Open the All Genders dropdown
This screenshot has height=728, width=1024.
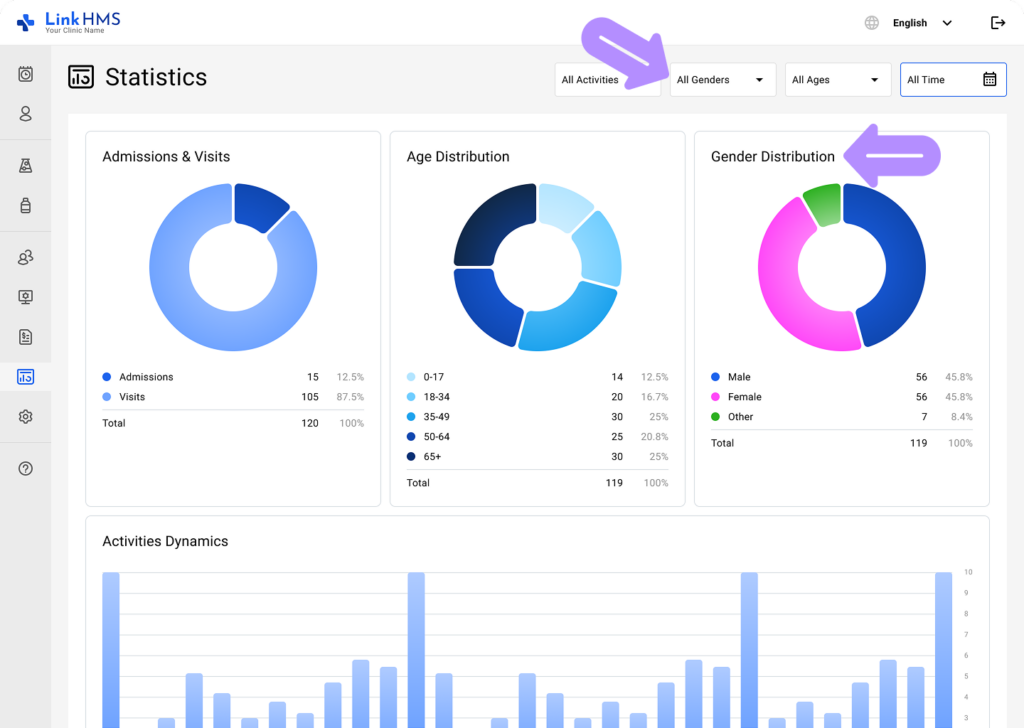tap(722, 79)
